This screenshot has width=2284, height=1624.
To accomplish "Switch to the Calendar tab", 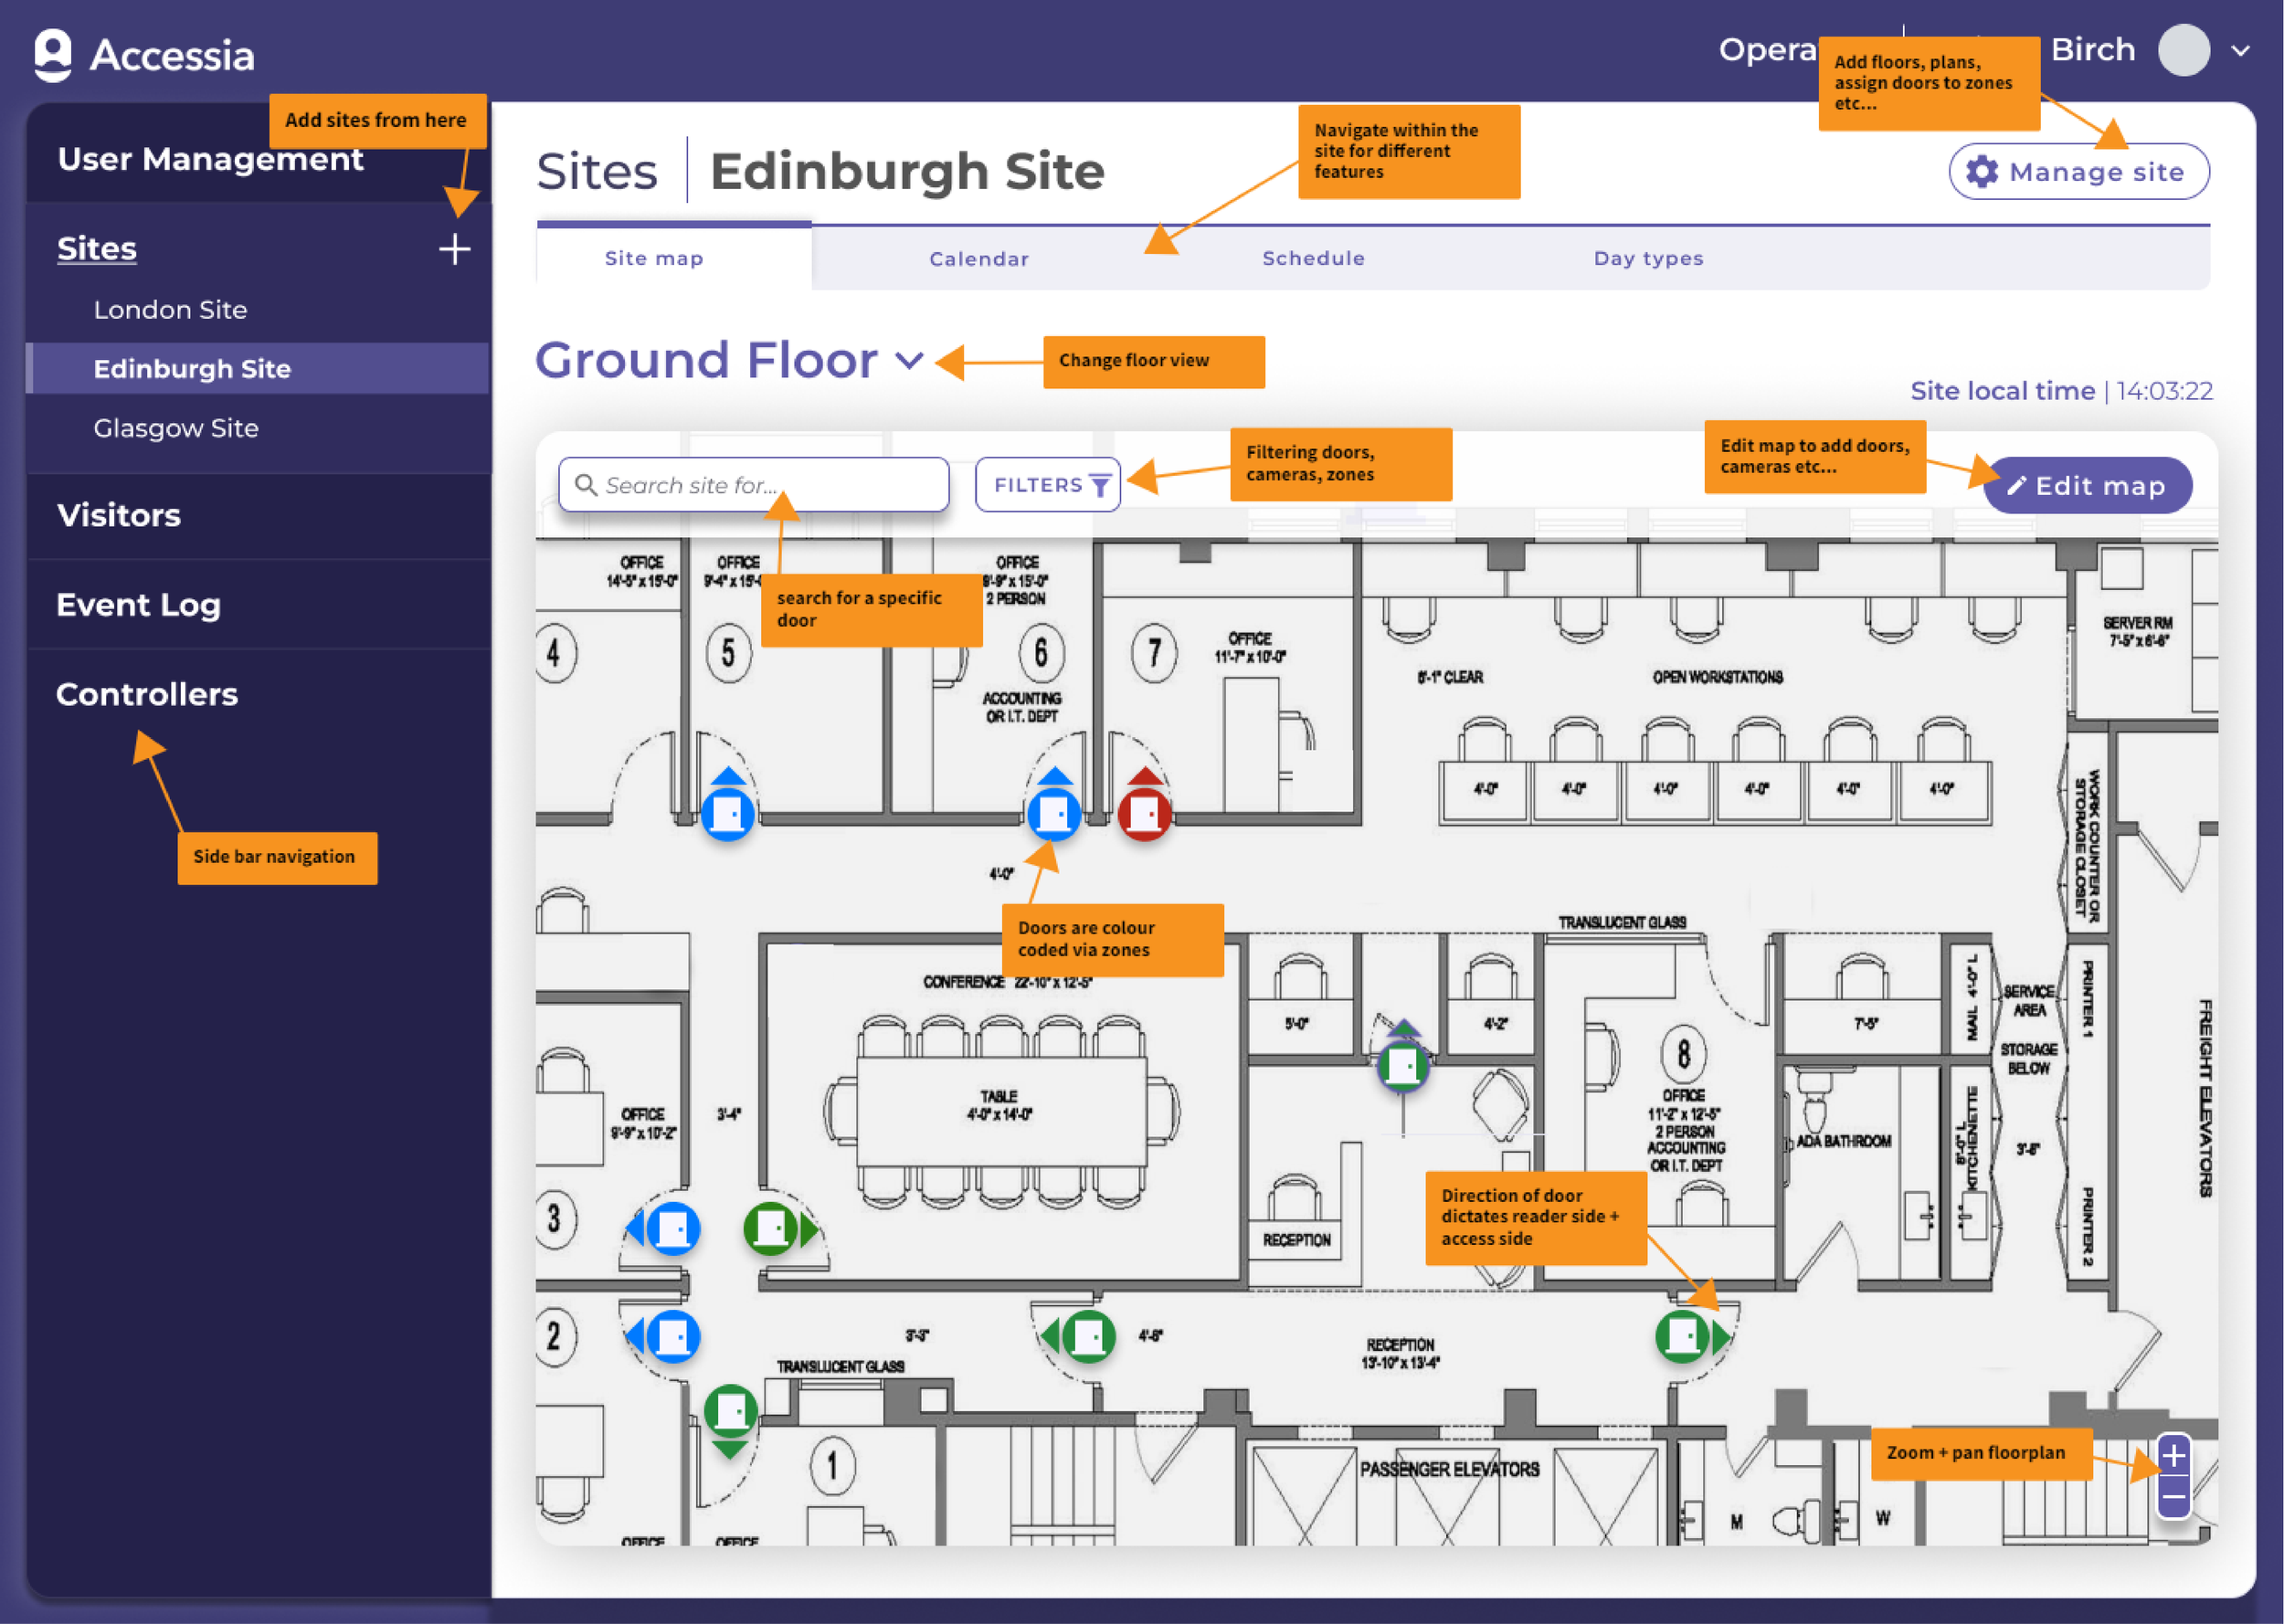I will [x=978, y=259].
